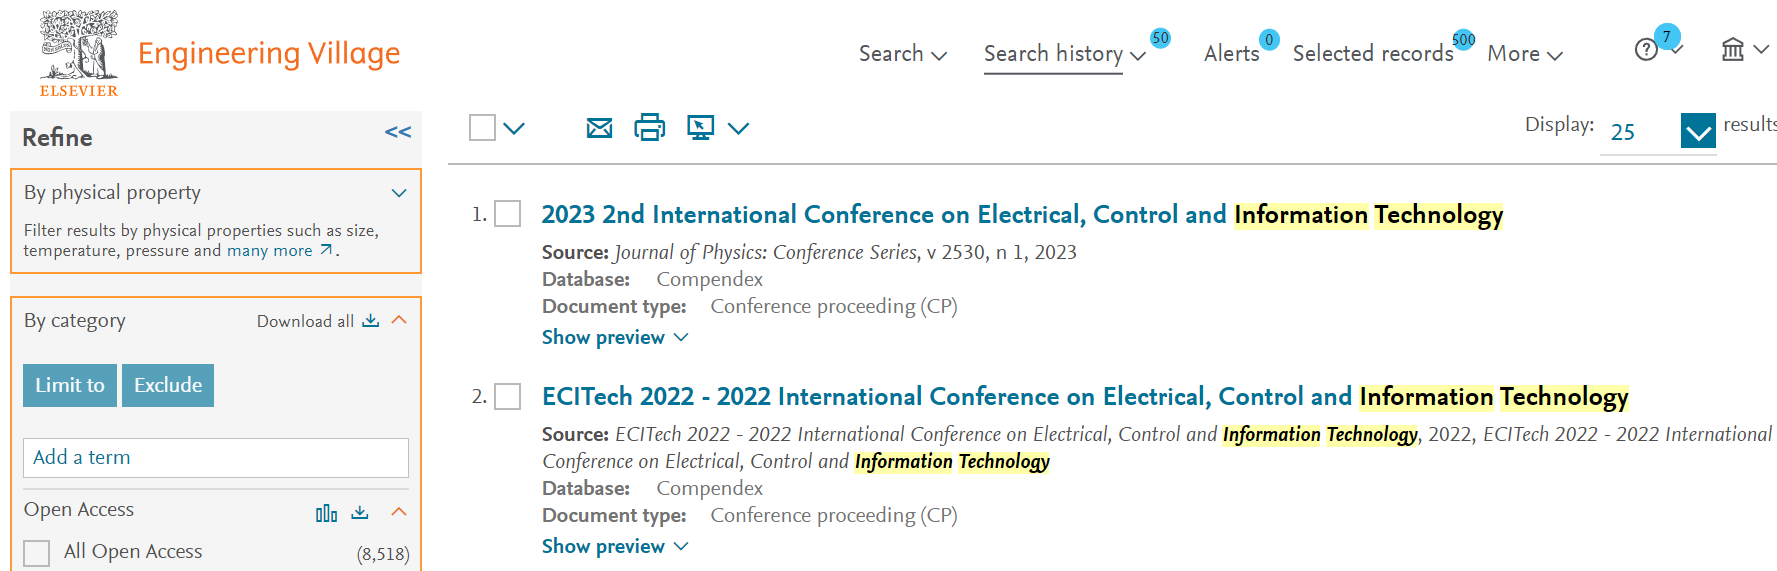
Task: Click Open Access bar chart icon
Action: tap(326, 513)
